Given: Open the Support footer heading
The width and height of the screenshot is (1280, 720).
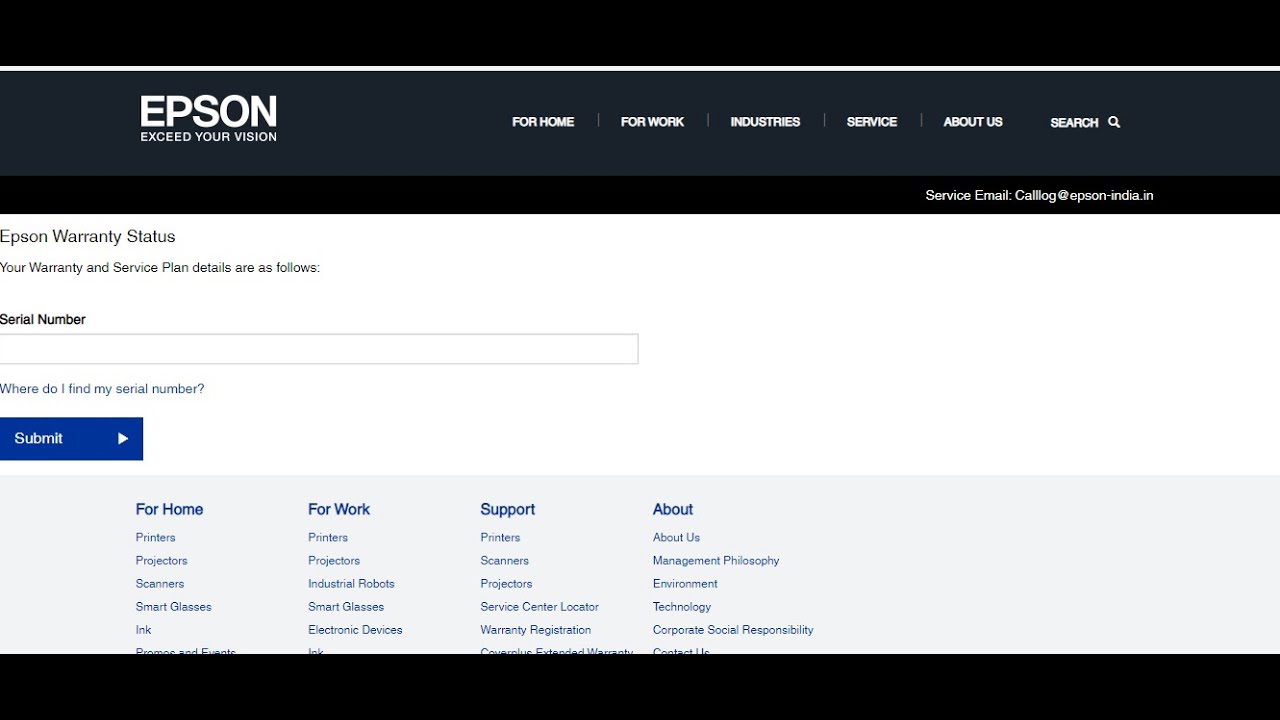Looking at the screenshot, I should click(x=507, y=510).
